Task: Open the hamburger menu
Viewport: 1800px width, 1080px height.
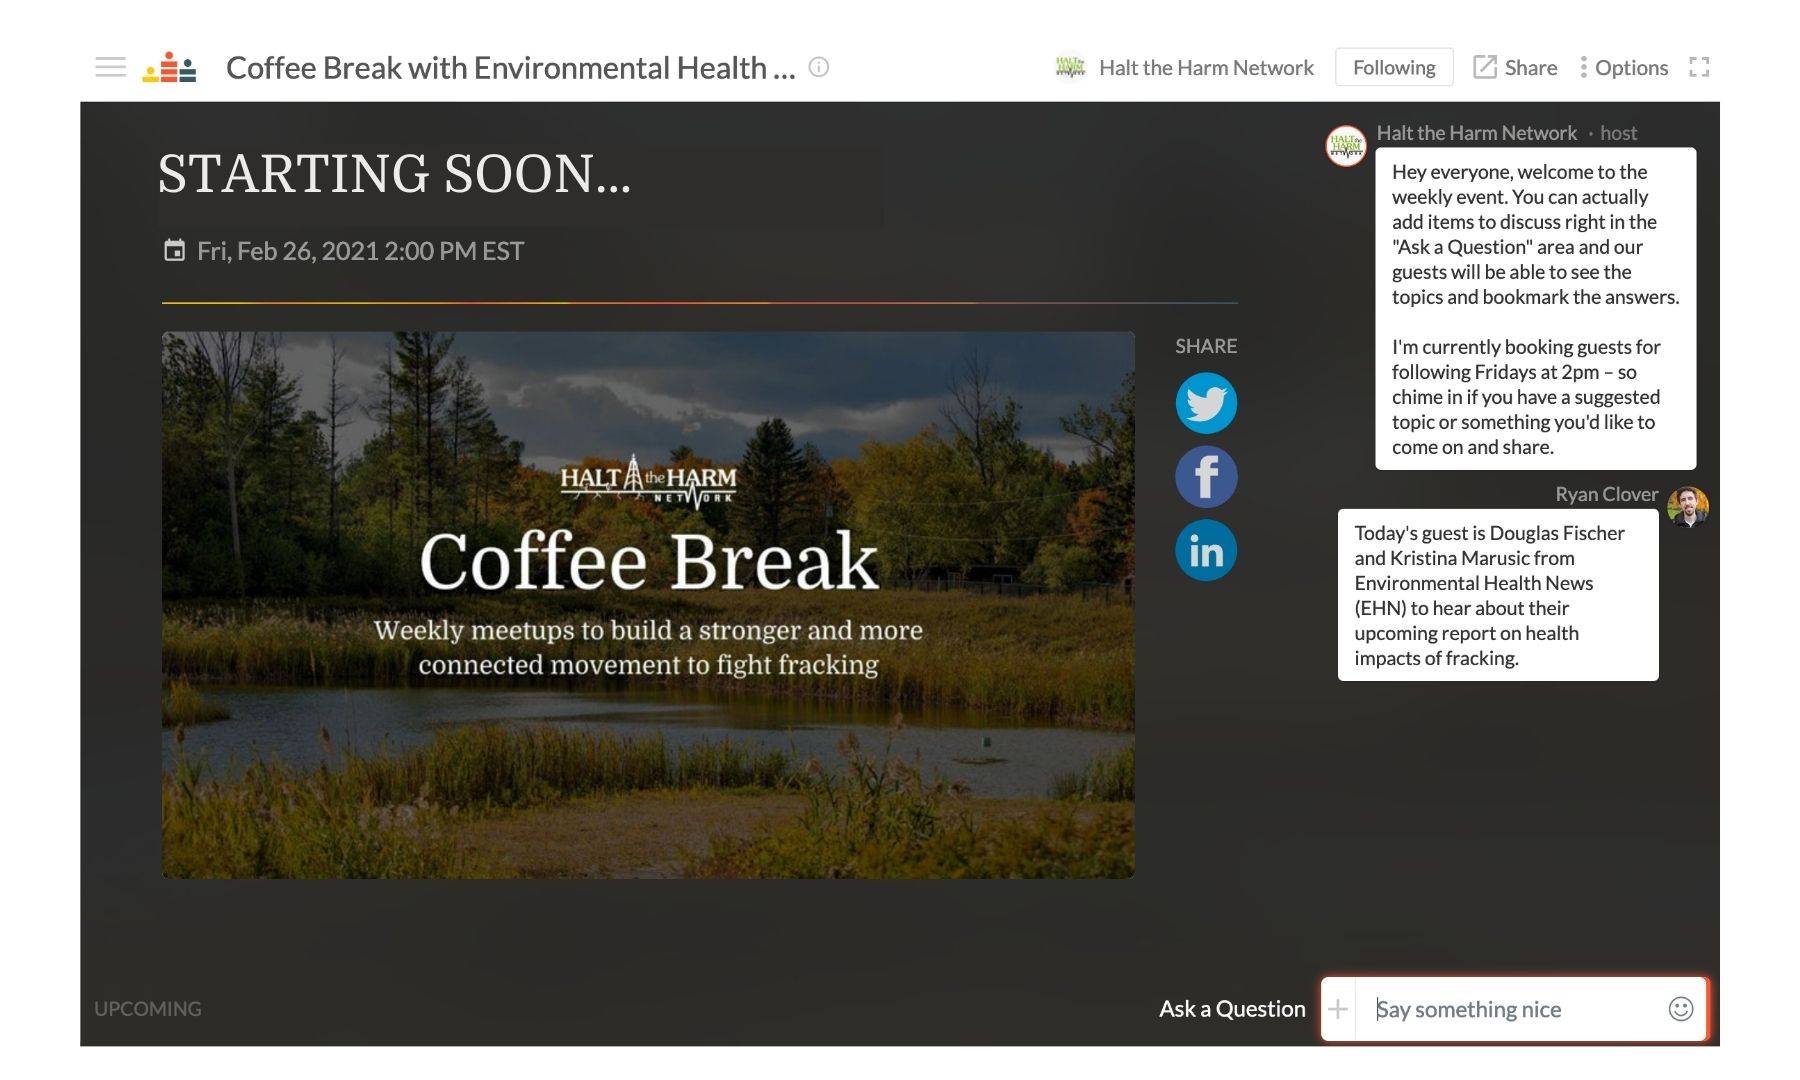Action: point(110,67)
